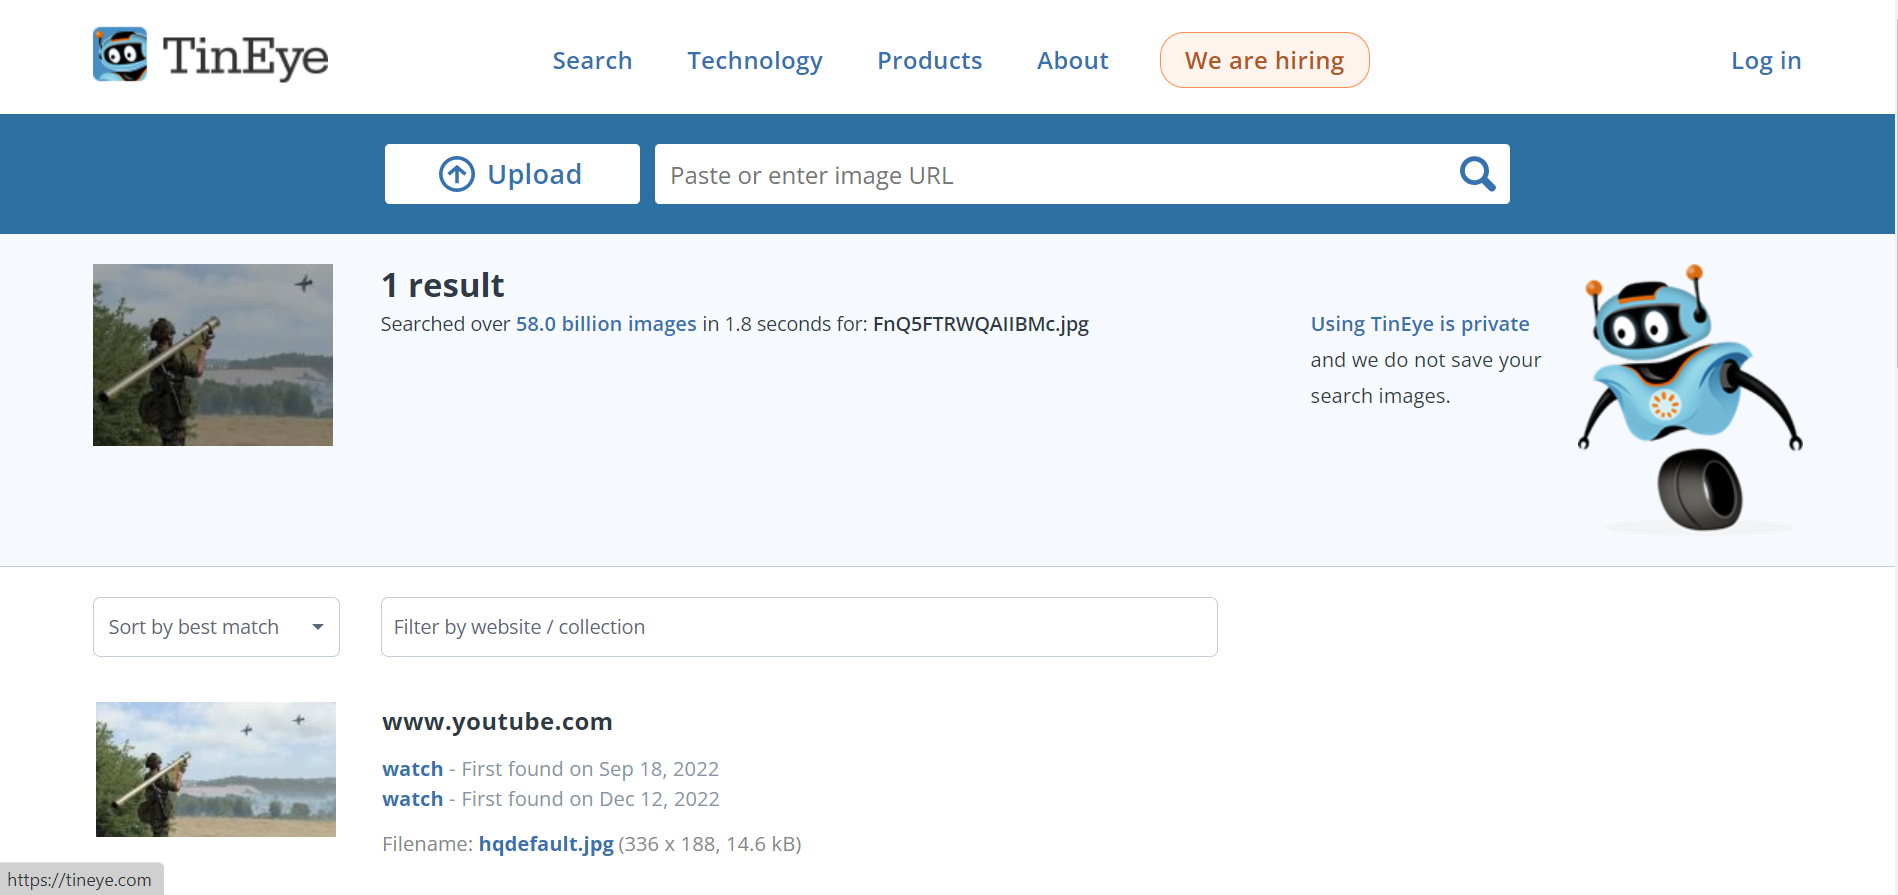Focus the Paste or enter image URL field
Viewport: 1898px width, 895px height.
coord(1050,175)
